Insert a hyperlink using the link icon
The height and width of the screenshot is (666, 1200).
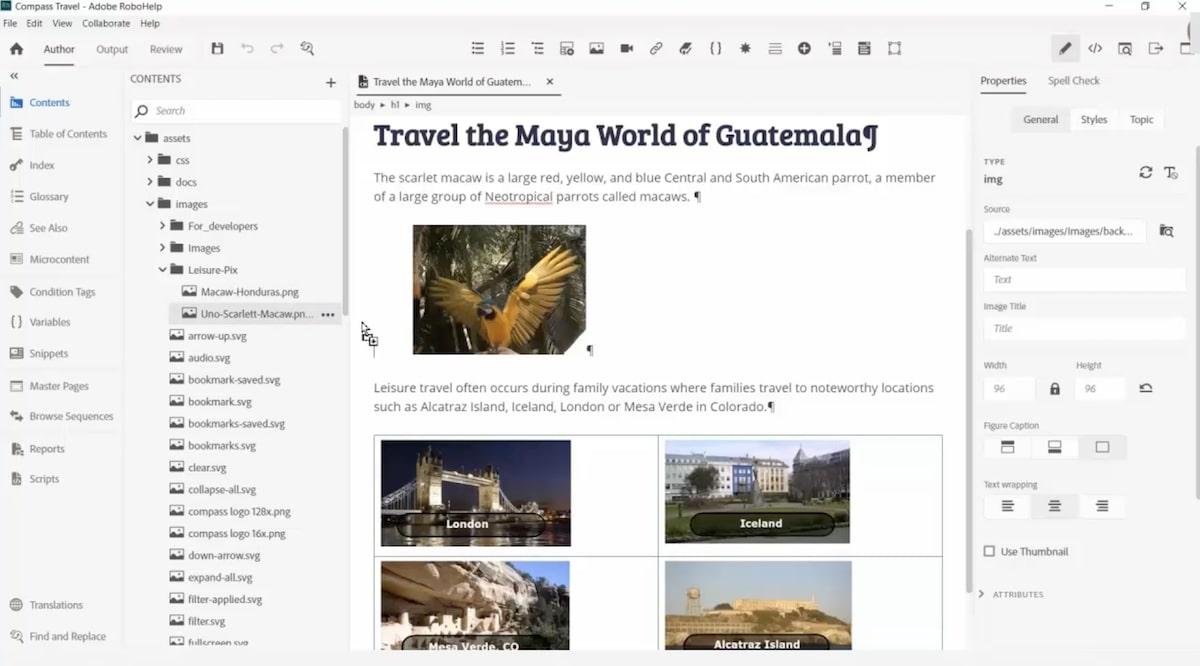(x=656, y=48)
